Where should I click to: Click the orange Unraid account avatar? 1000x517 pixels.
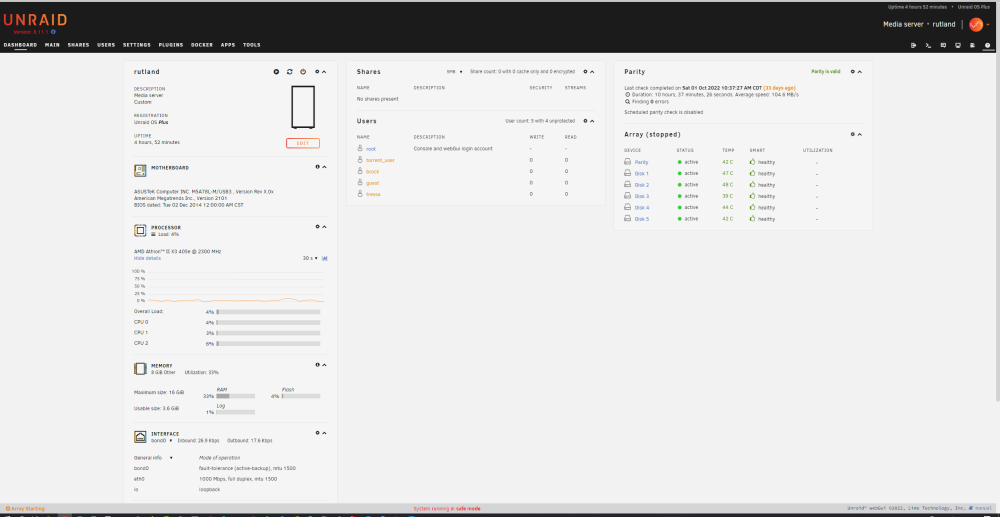(x=976, y=24)
